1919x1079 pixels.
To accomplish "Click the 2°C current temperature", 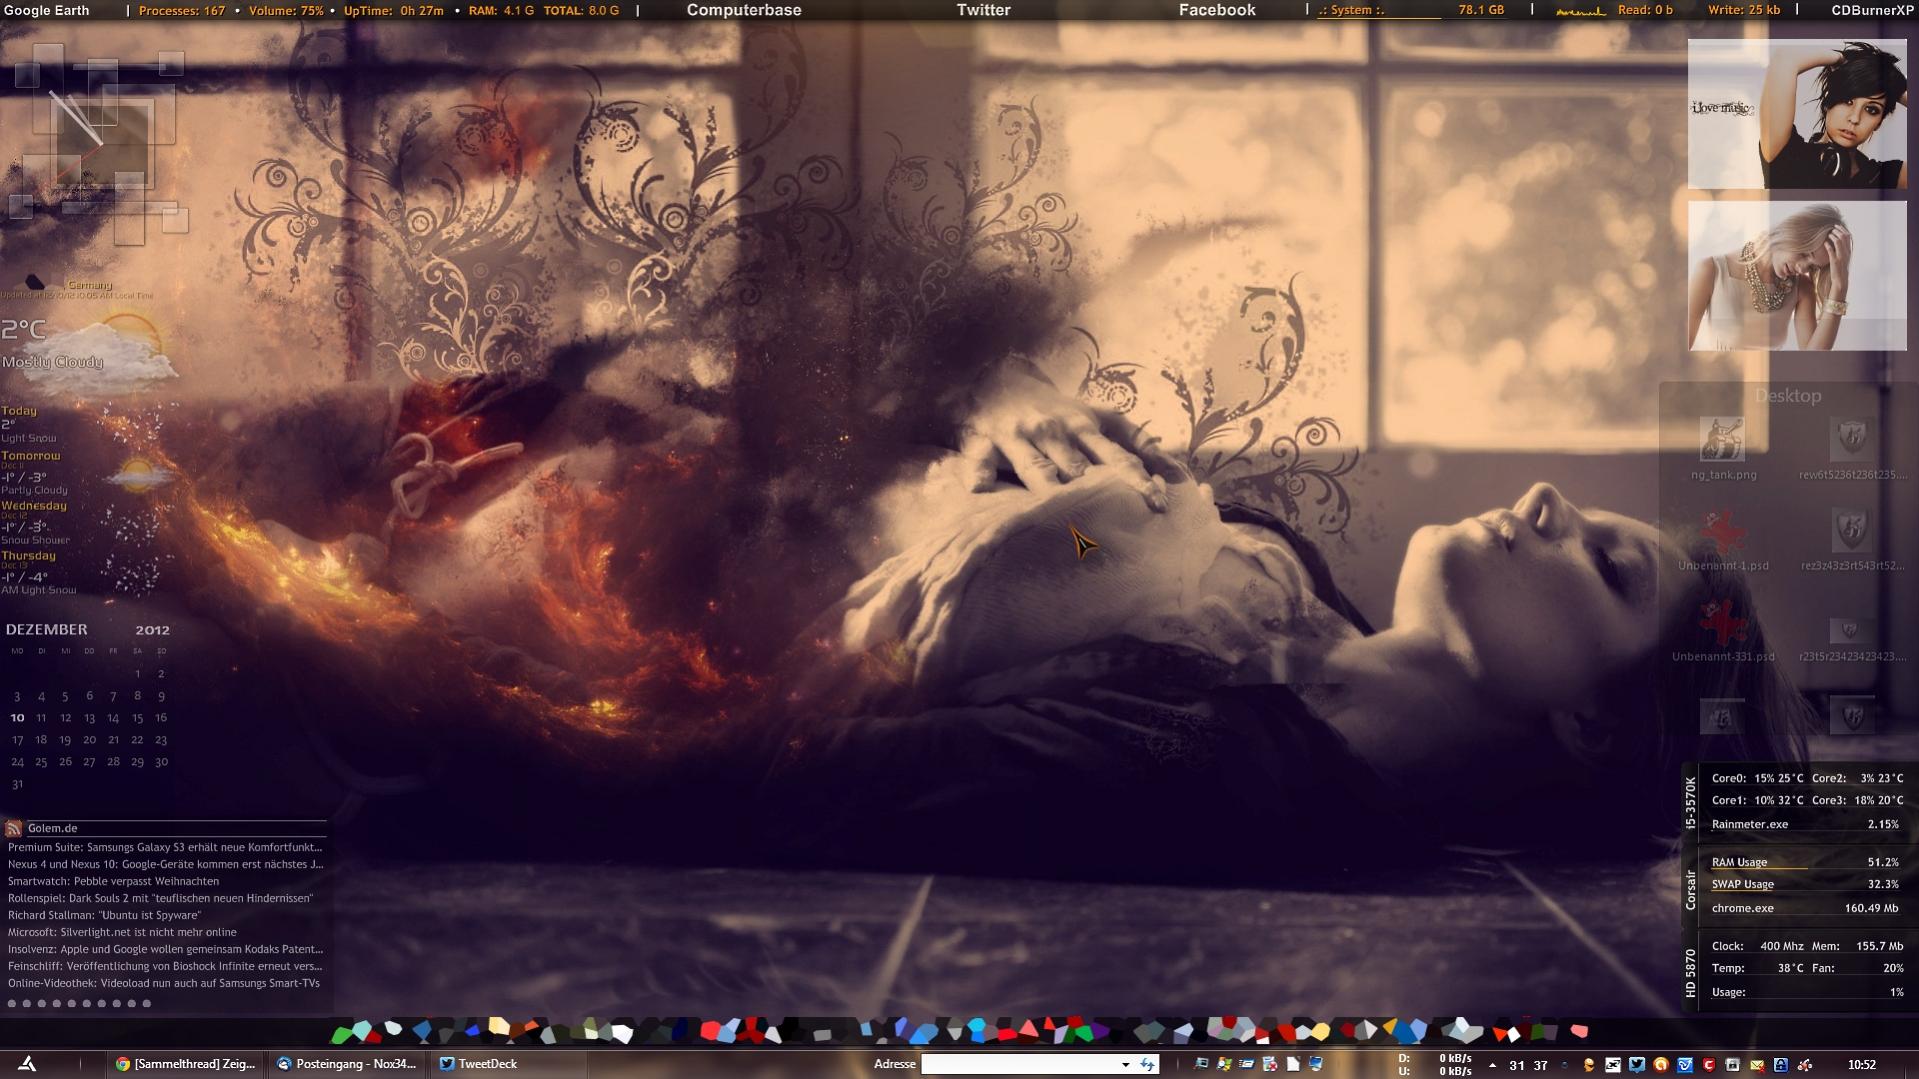I will [24, 329].
